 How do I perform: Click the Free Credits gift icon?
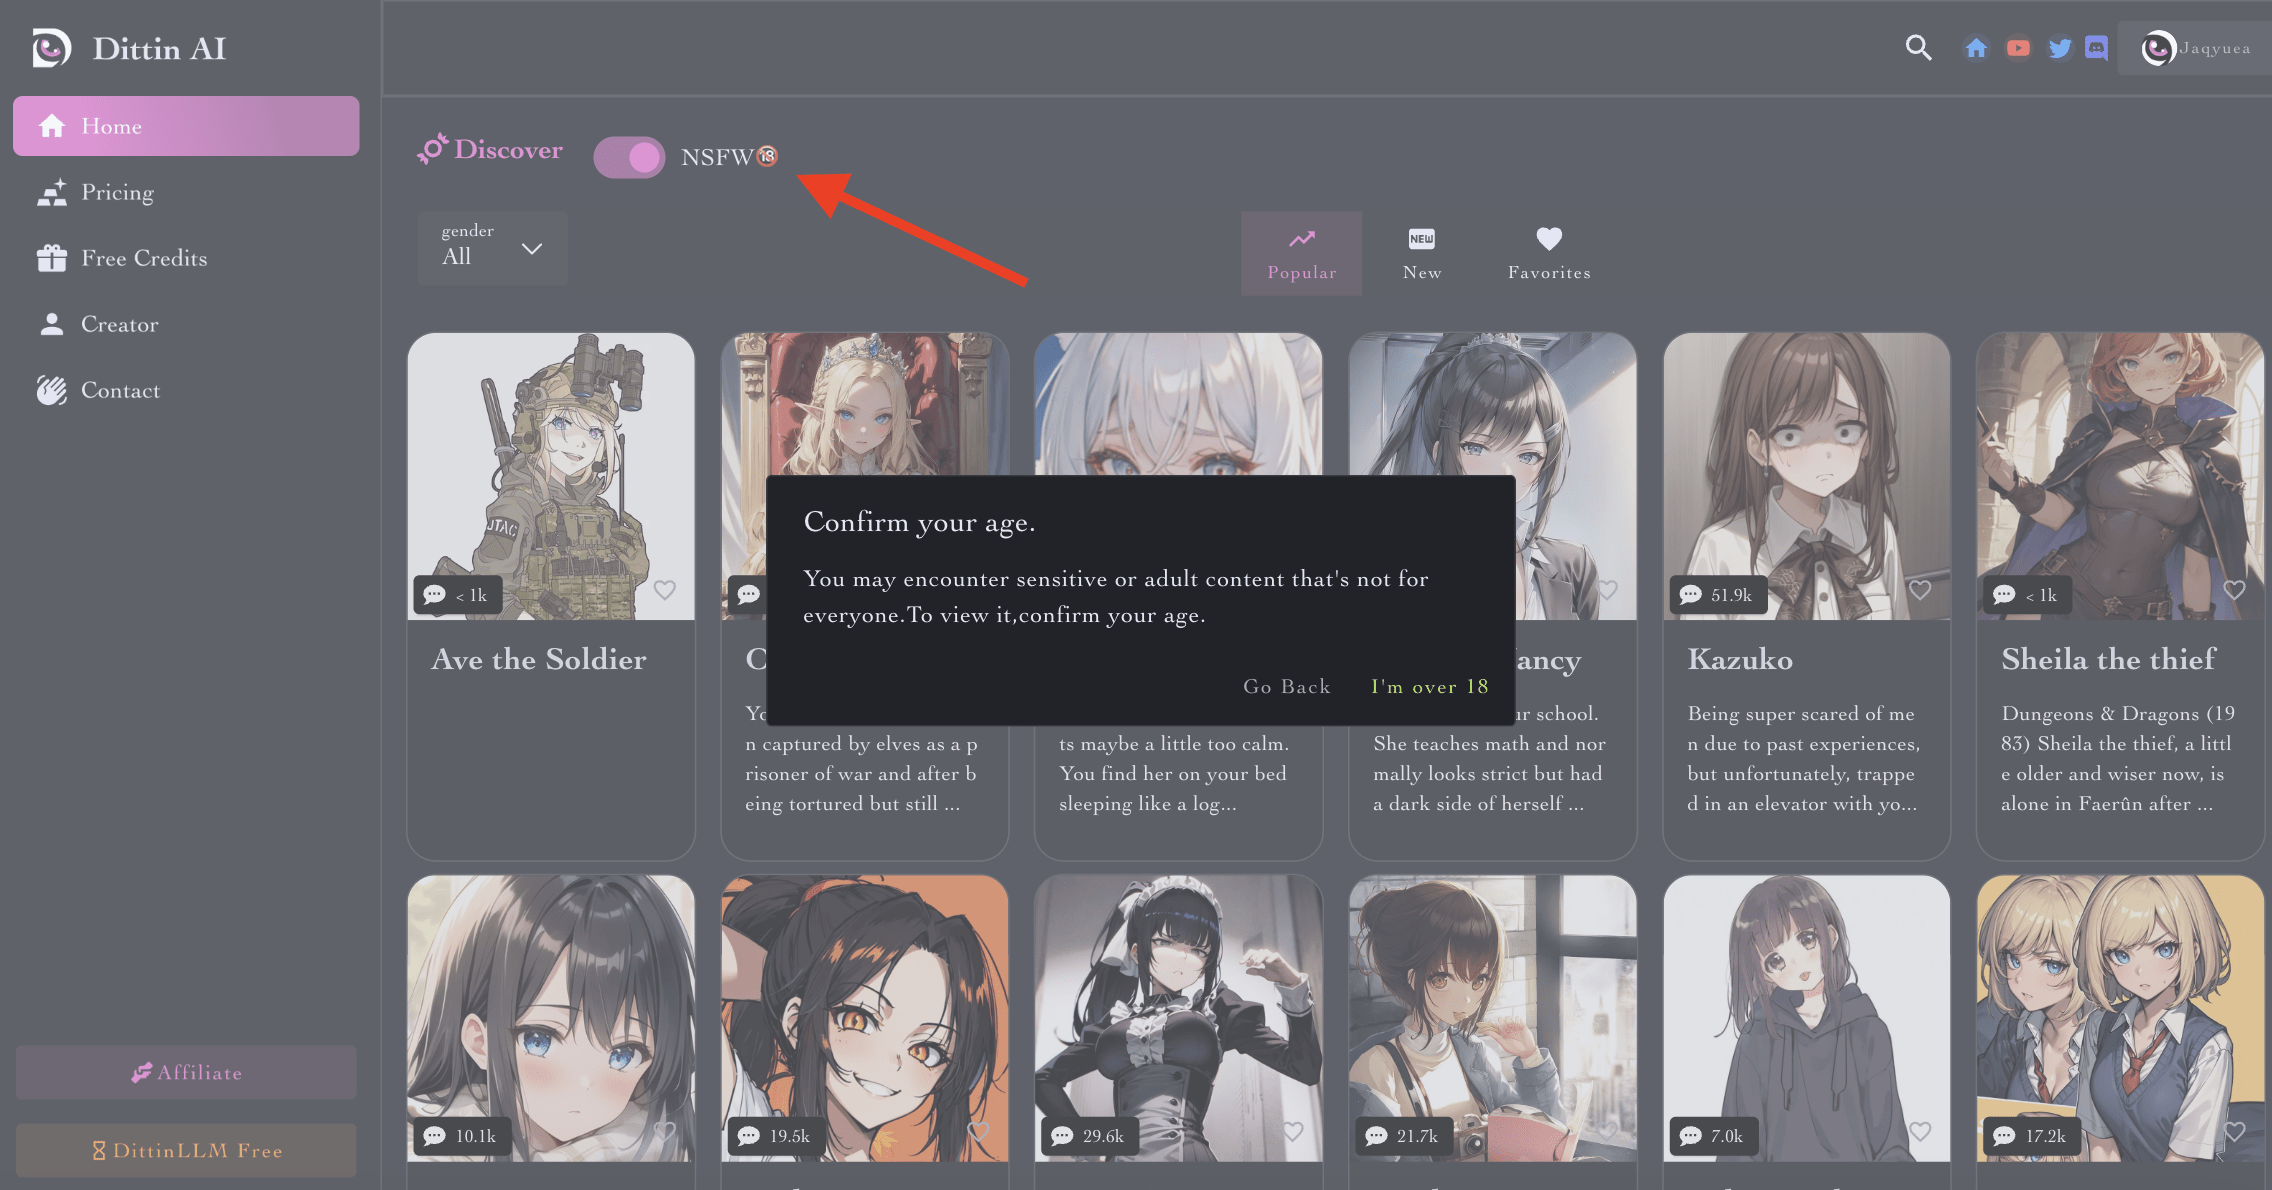coord(52,257)
